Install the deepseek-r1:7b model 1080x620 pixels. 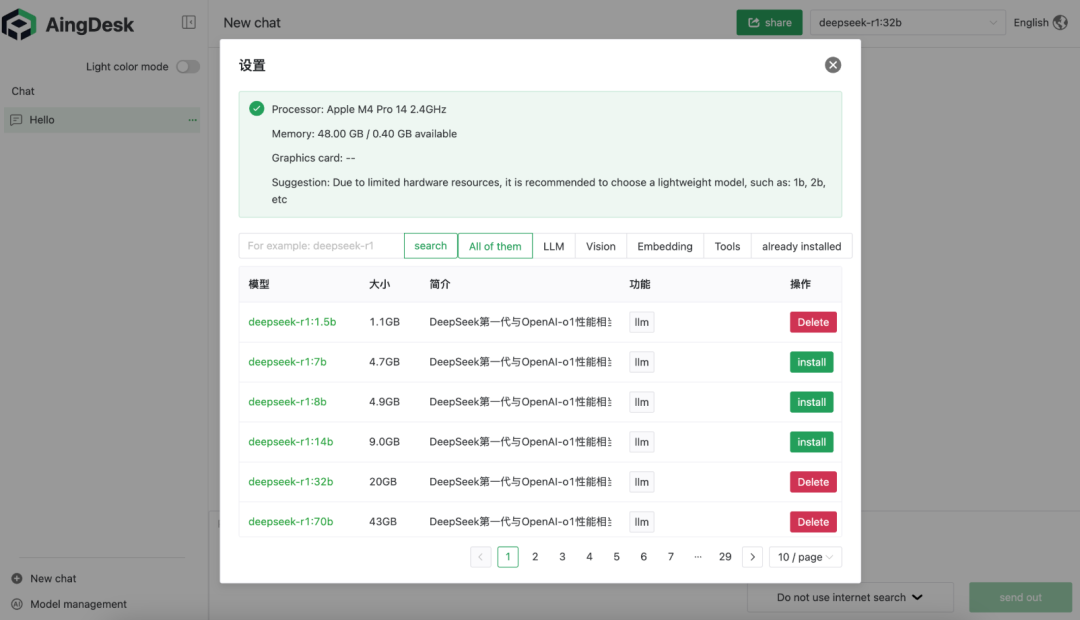(x=811, y=361)
